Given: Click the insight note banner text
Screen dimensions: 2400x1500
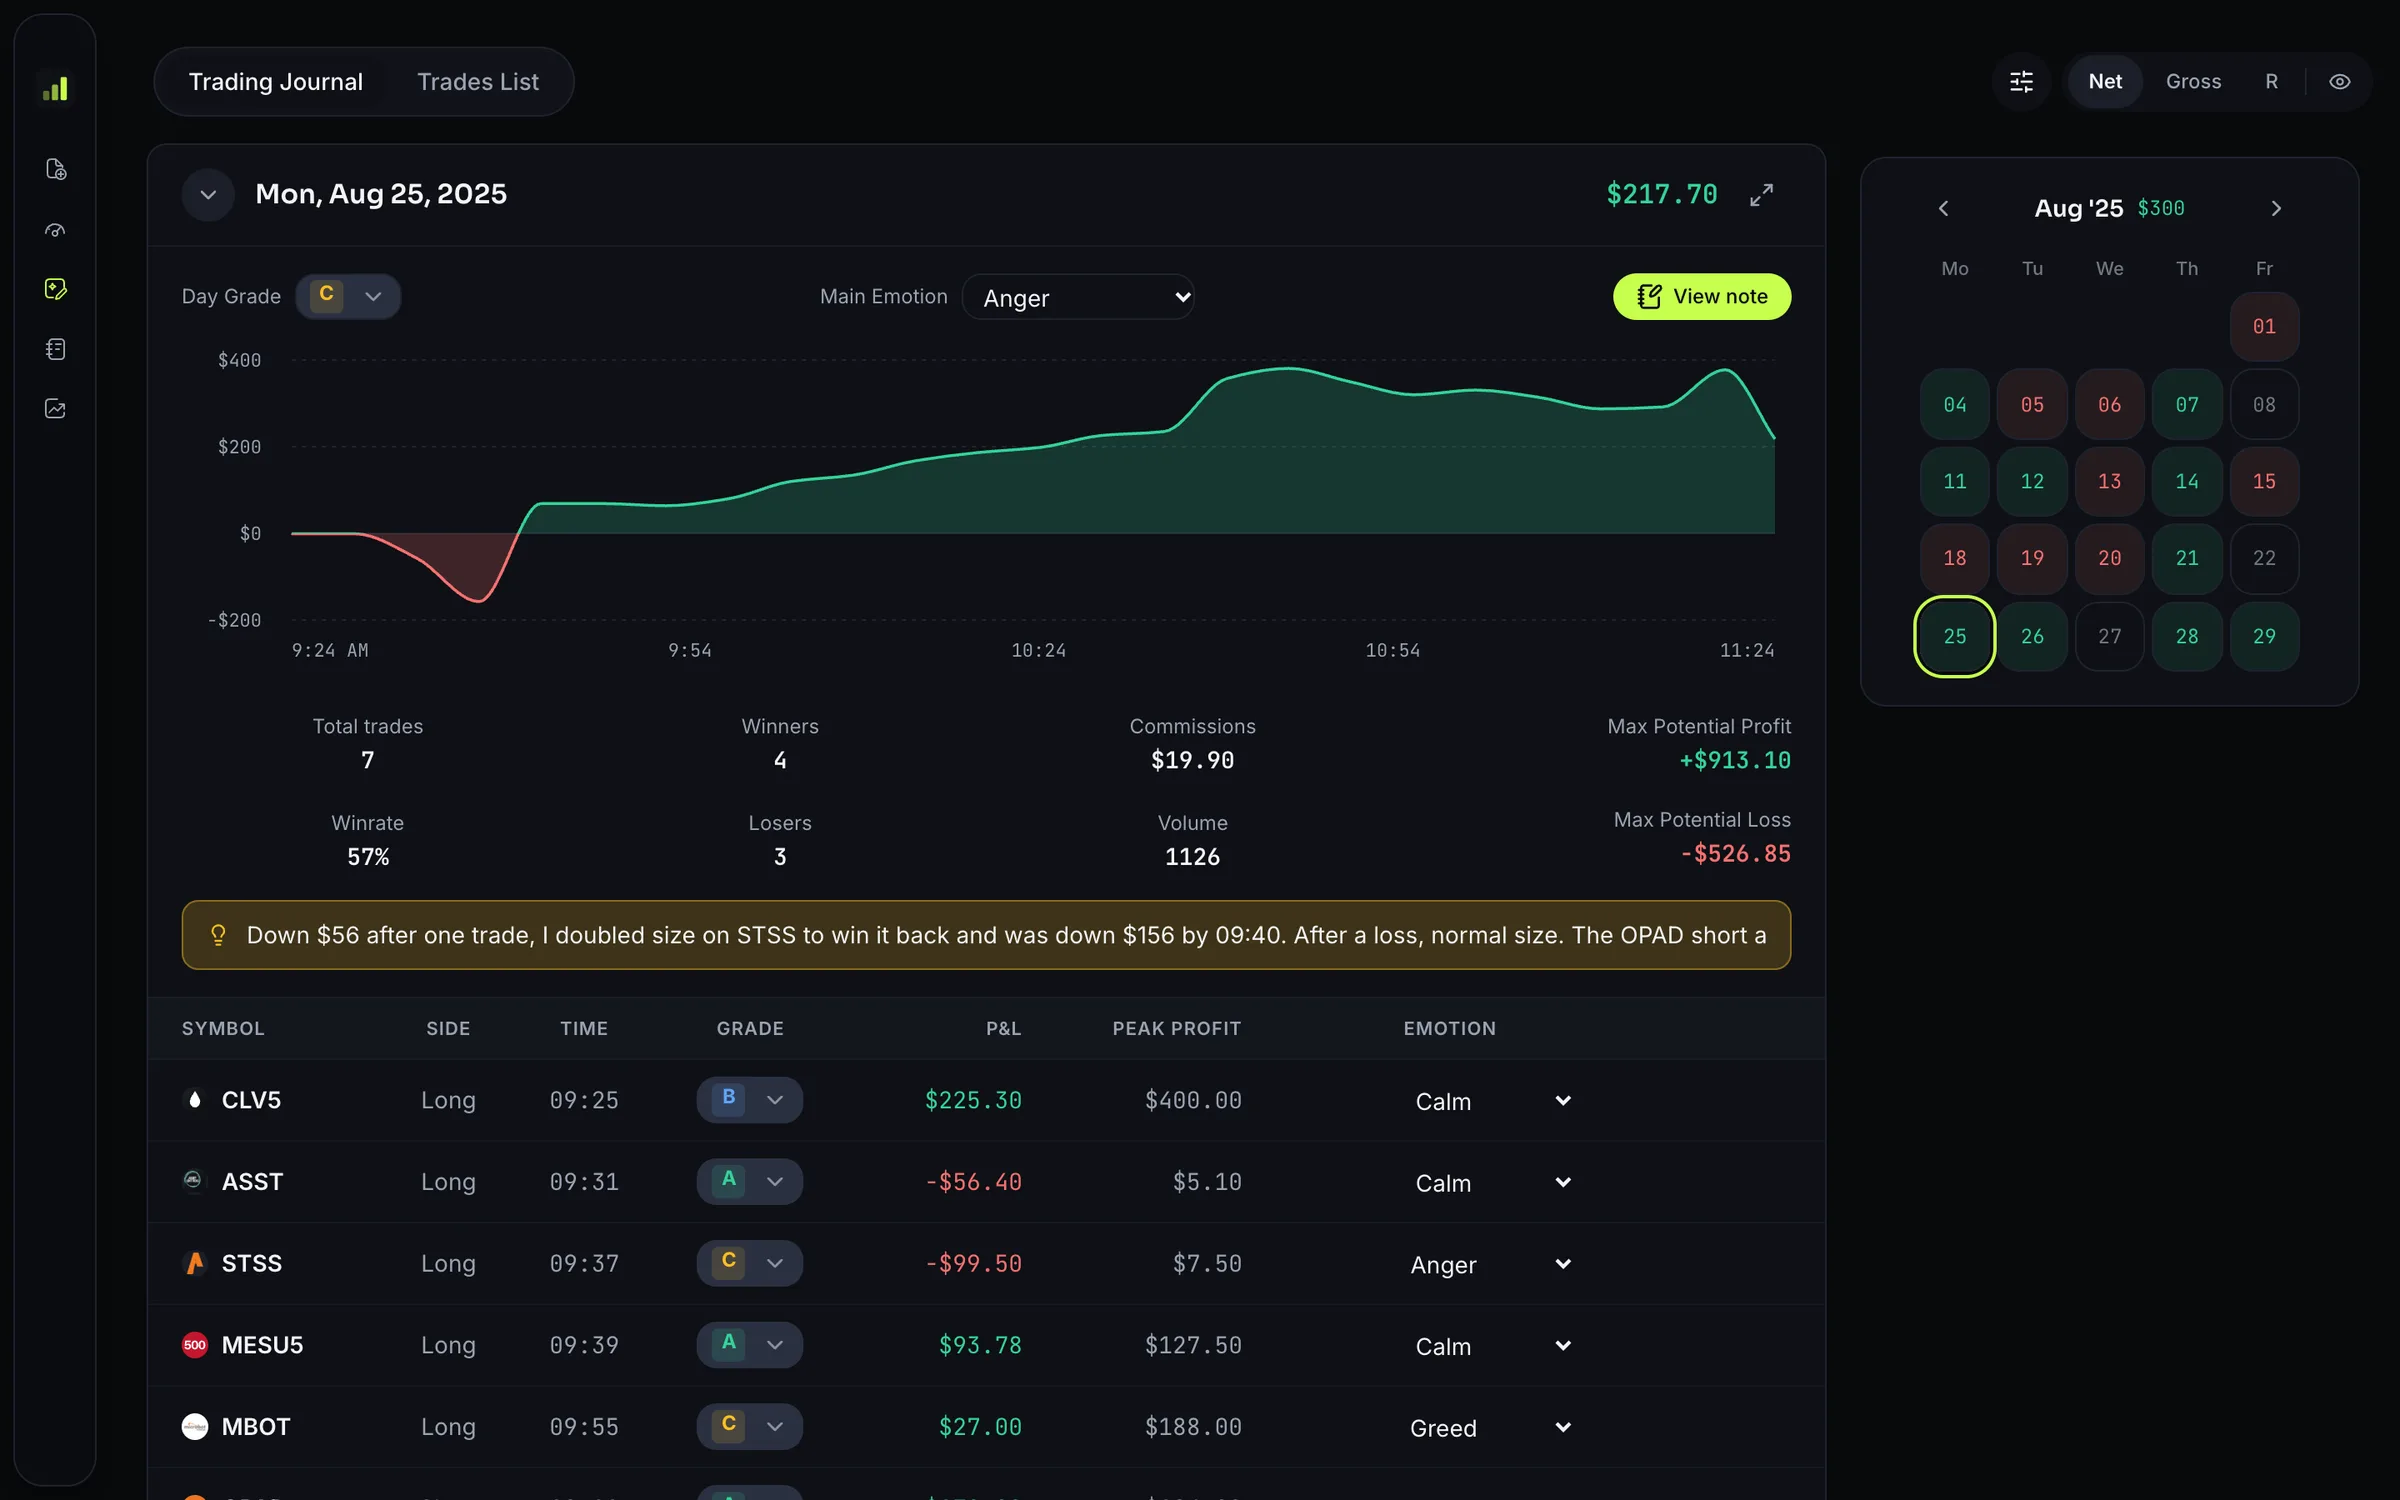Looking at the screenshot, I should coord(1006,935).
